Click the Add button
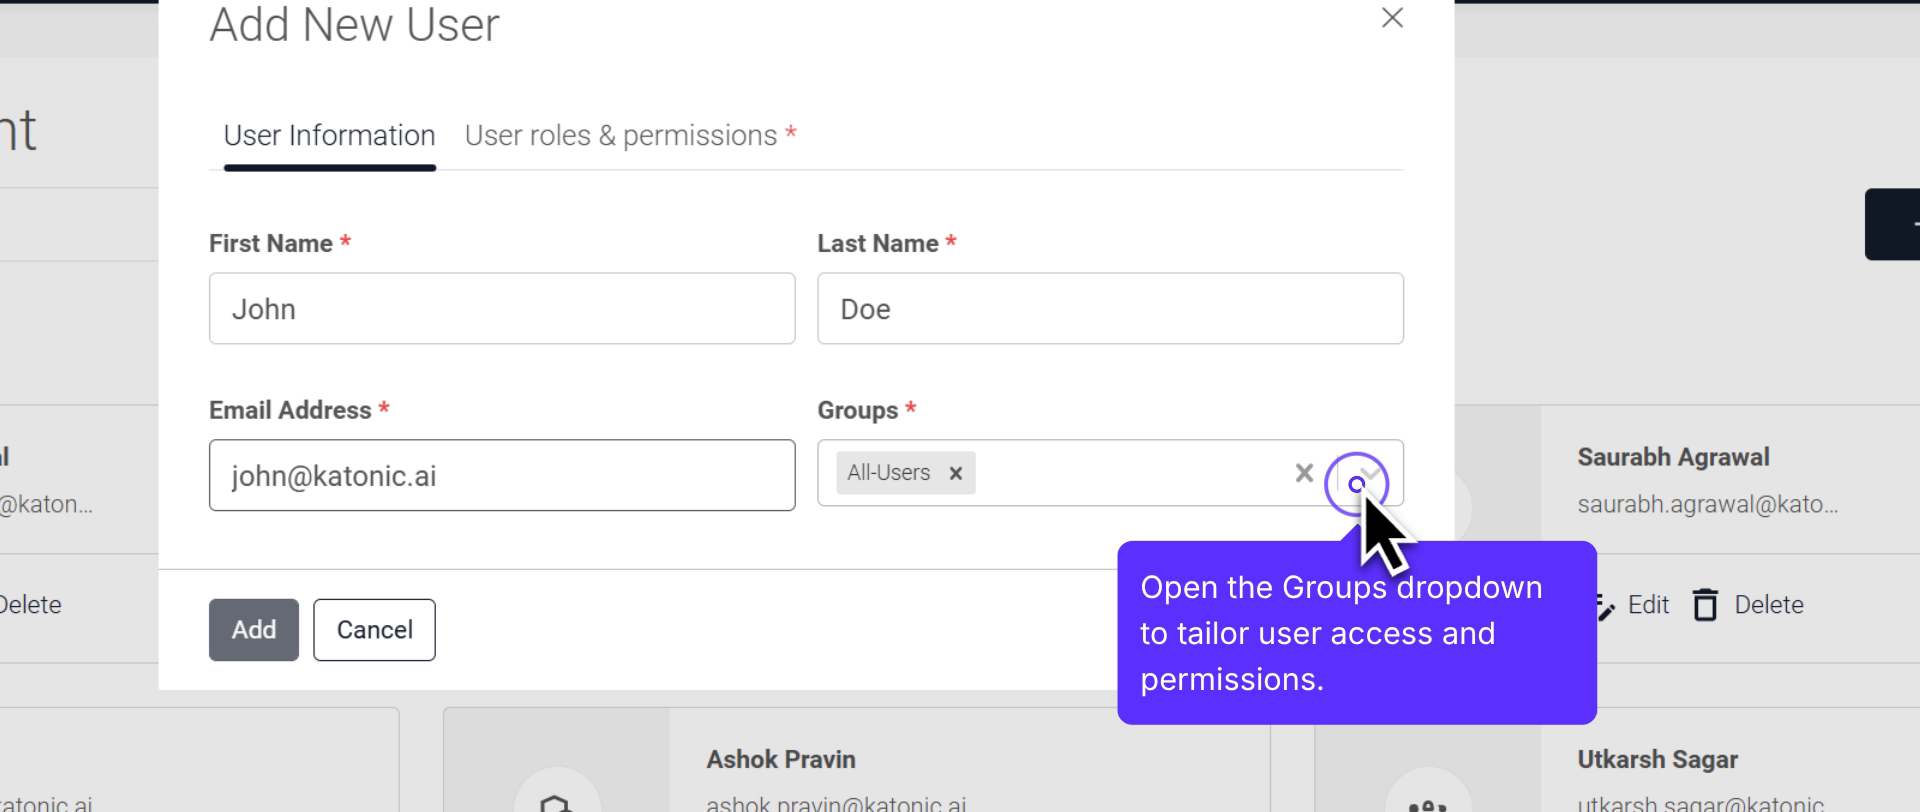 pos(254,630)
